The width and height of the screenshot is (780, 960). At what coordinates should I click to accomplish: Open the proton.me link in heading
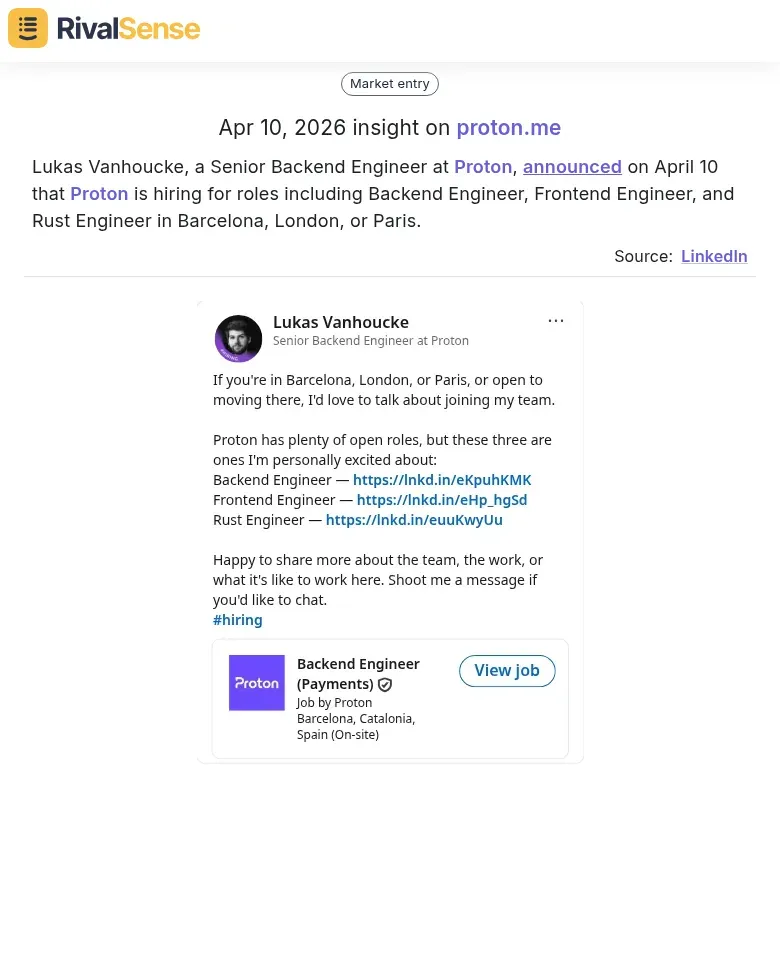click(x=508, y=128)
